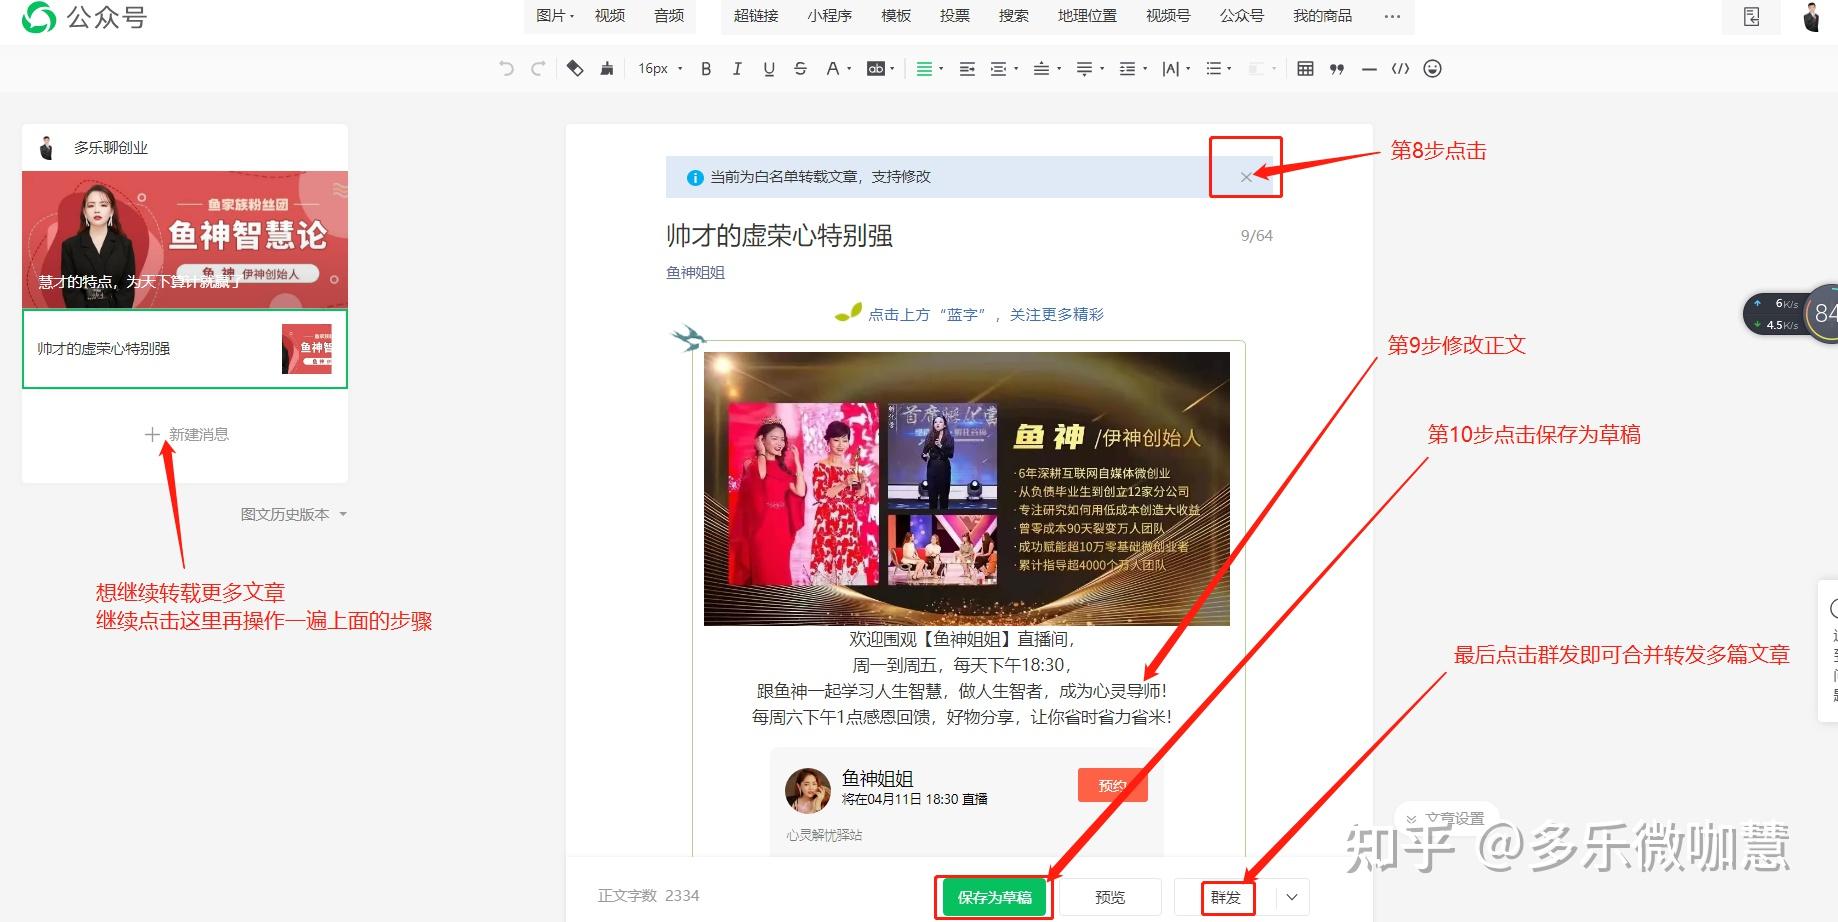
Task: Insert a table
Action: [1305, 69]
